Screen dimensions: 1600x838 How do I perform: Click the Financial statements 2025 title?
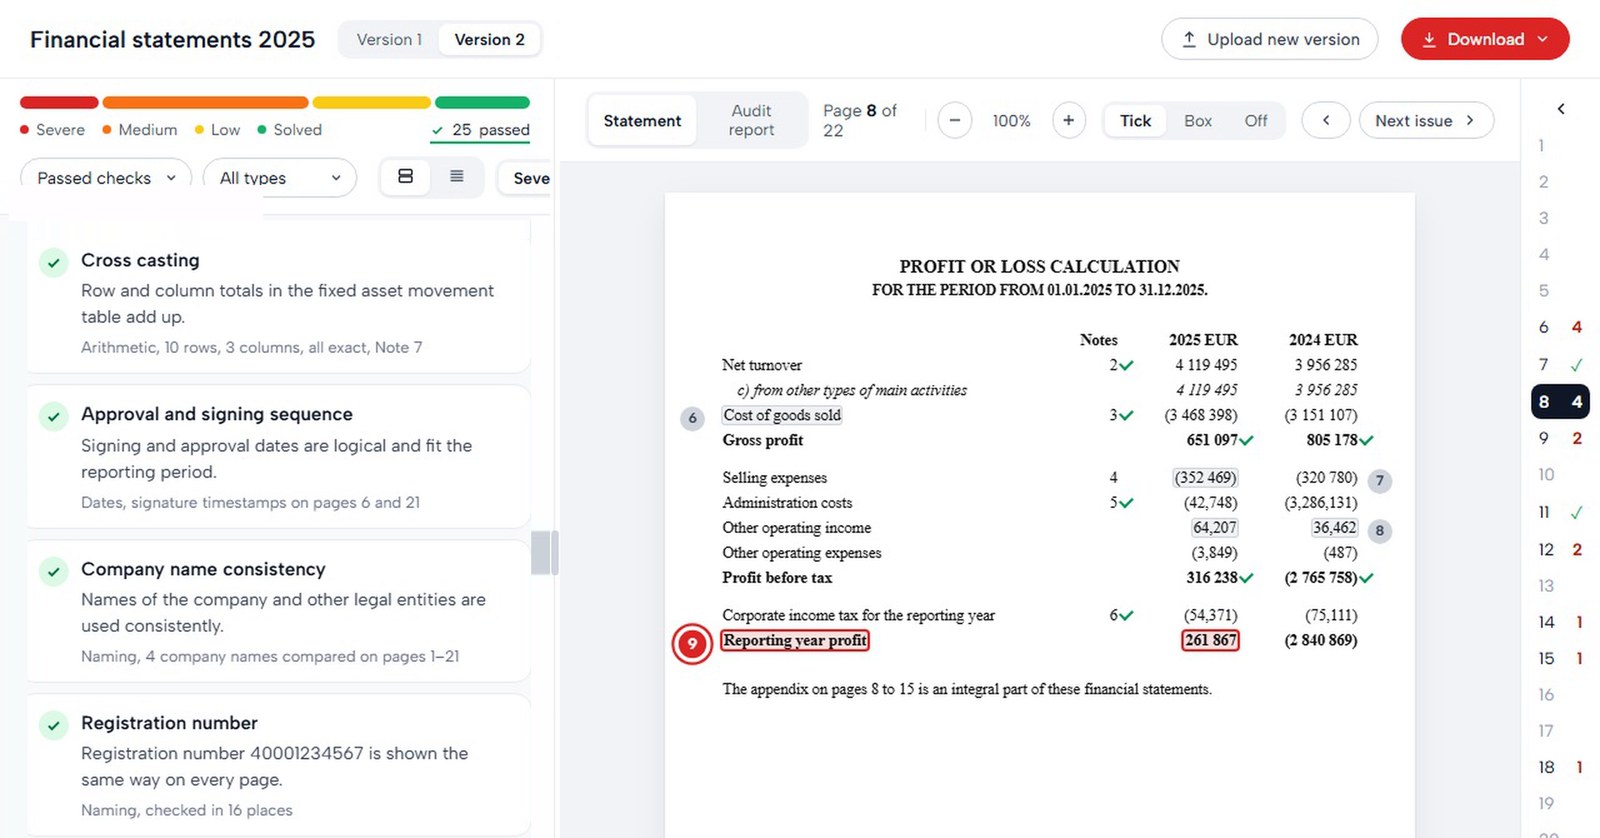[x=172, y=40]
